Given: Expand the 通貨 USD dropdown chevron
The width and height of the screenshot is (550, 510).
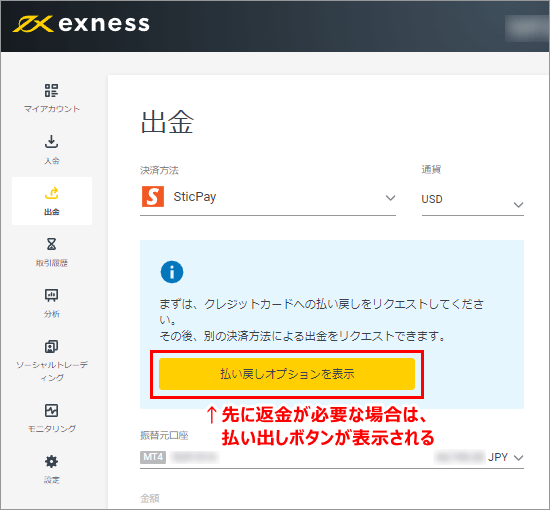Looking at the screenshot, I should coord(518,204).
